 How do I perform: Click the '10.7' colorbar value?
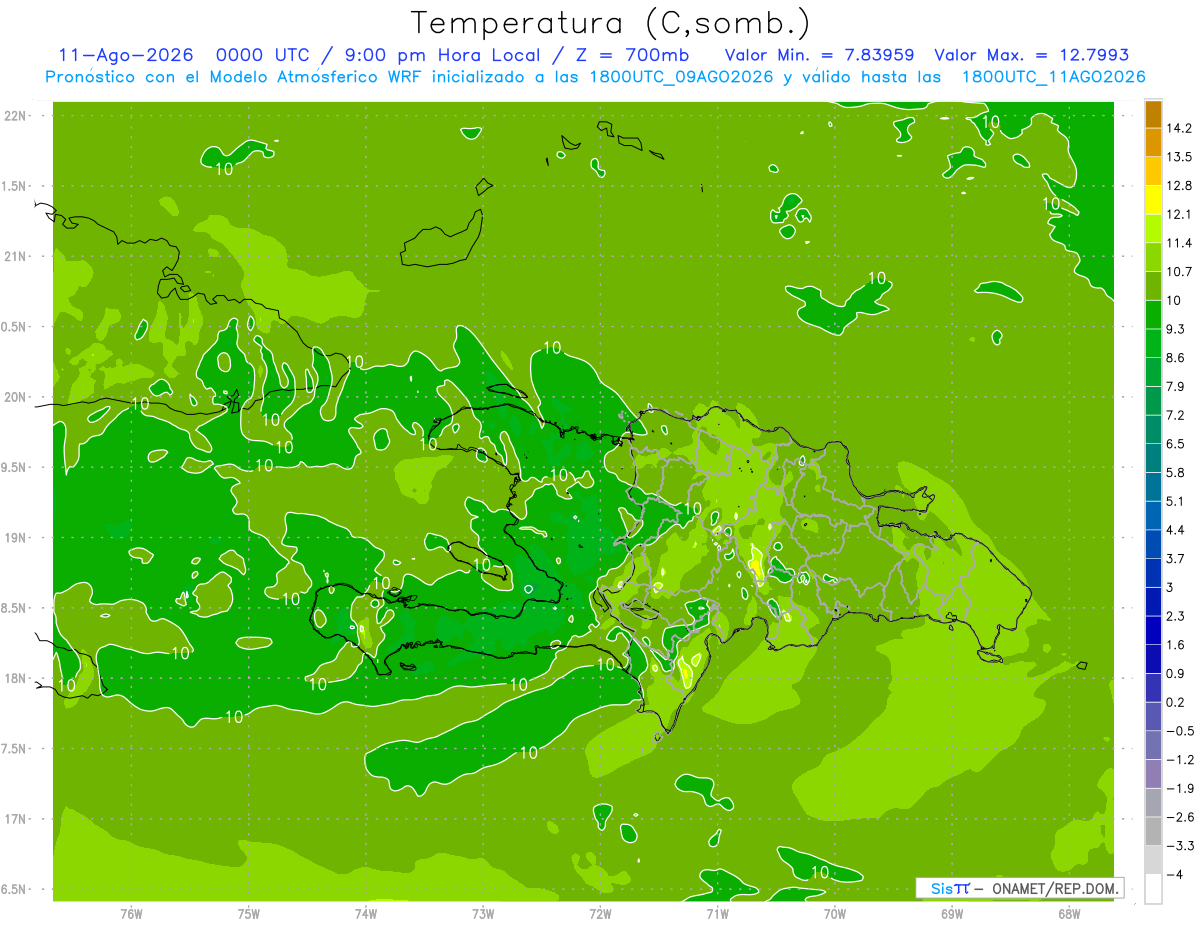tap(1180, 271)
